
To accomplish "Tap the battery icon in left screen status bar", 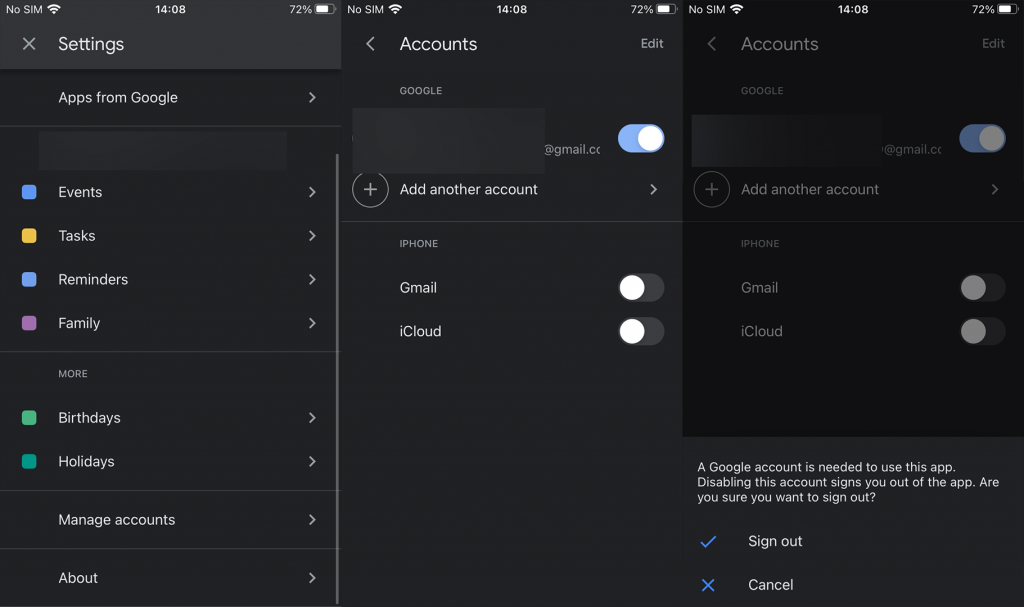I will (326, 9).
